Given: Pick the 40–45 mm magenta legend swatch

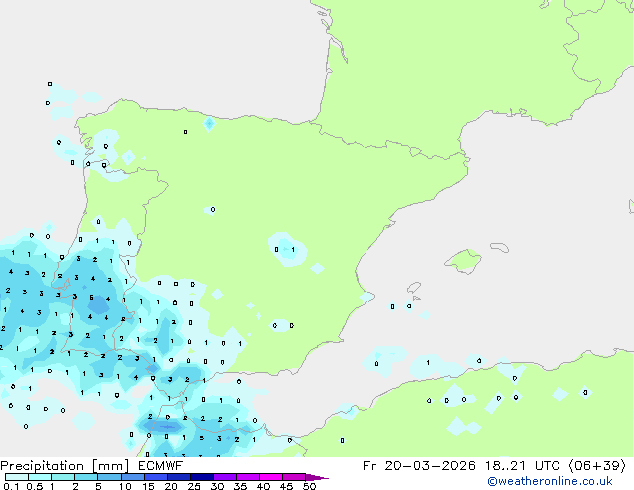Looking at the screenshot, I should point(271,477).
